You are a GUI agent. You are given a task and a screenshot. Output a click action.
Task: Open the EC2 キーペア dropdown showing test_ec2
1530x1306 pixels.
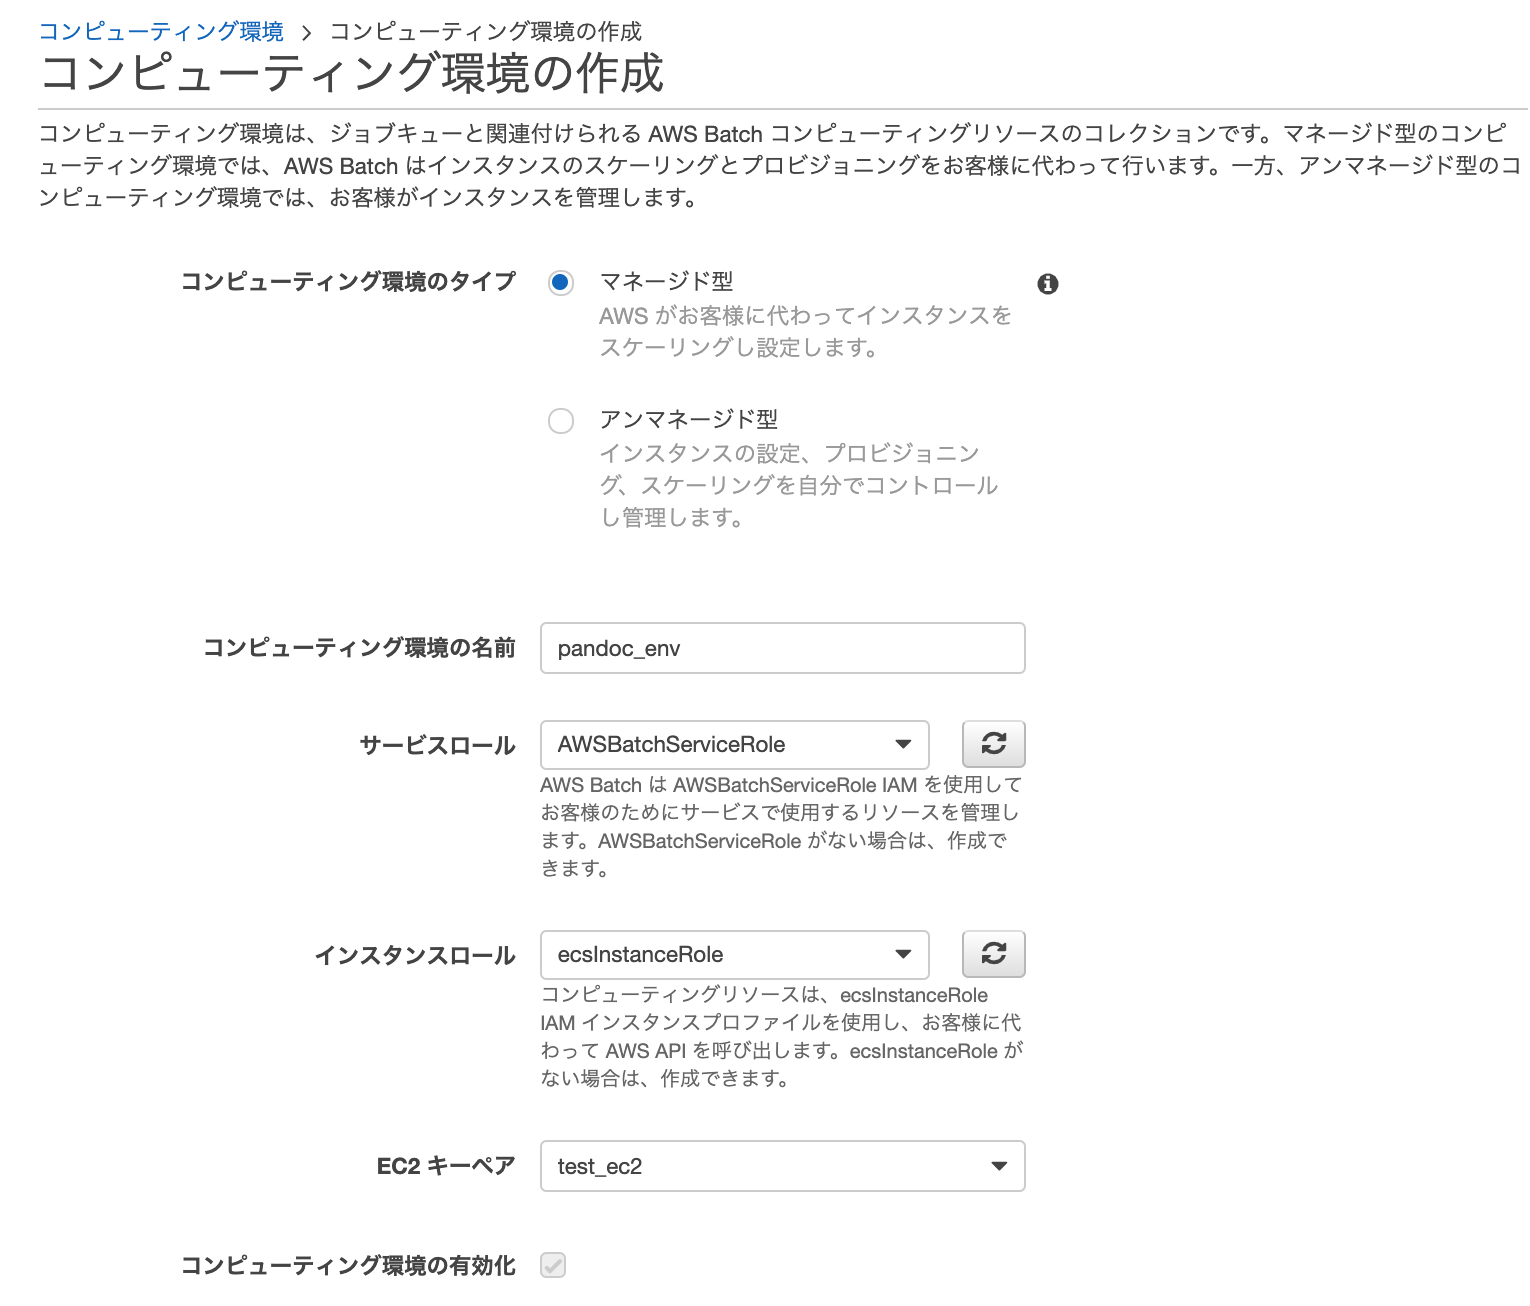click(782, 1166)
